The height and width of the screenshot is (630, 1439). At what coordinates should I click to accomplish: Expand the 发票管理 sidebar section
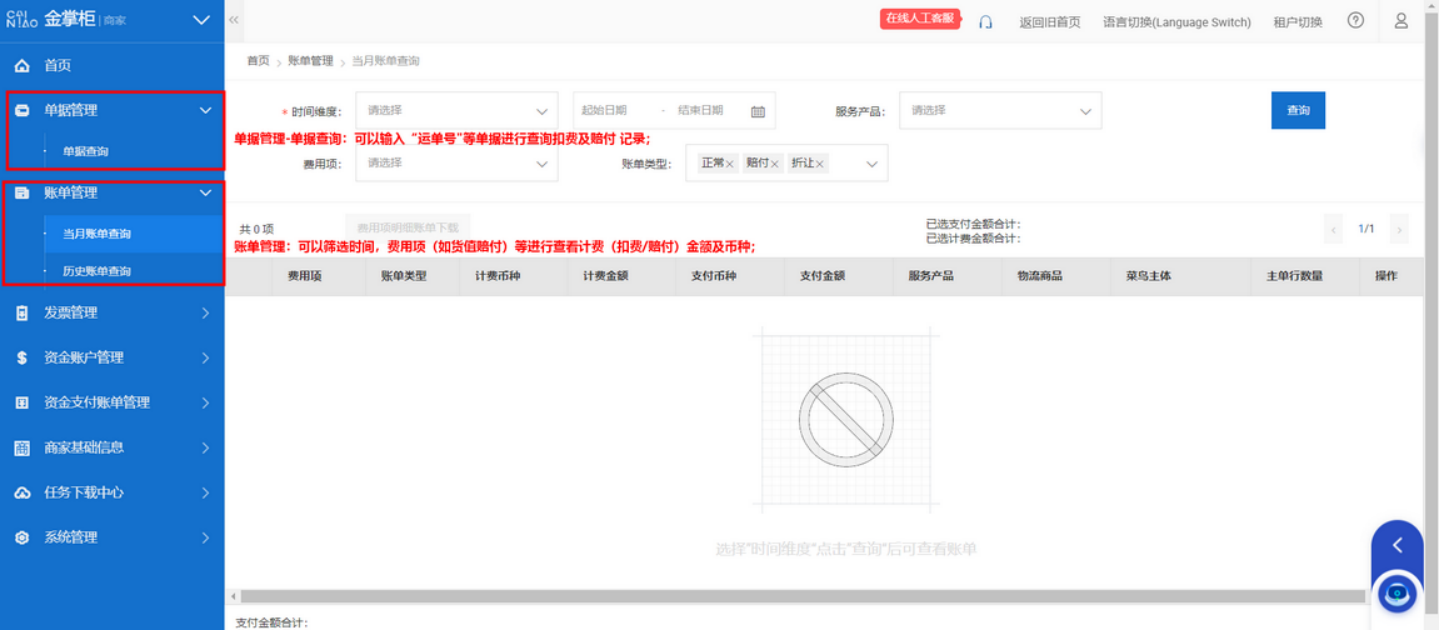112,312
